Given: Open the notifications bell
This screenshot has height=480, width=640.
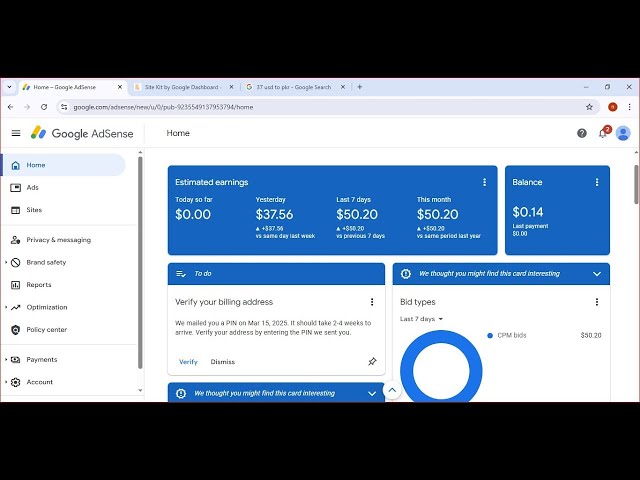Looking at the screenshot, I should pos(602,133).
